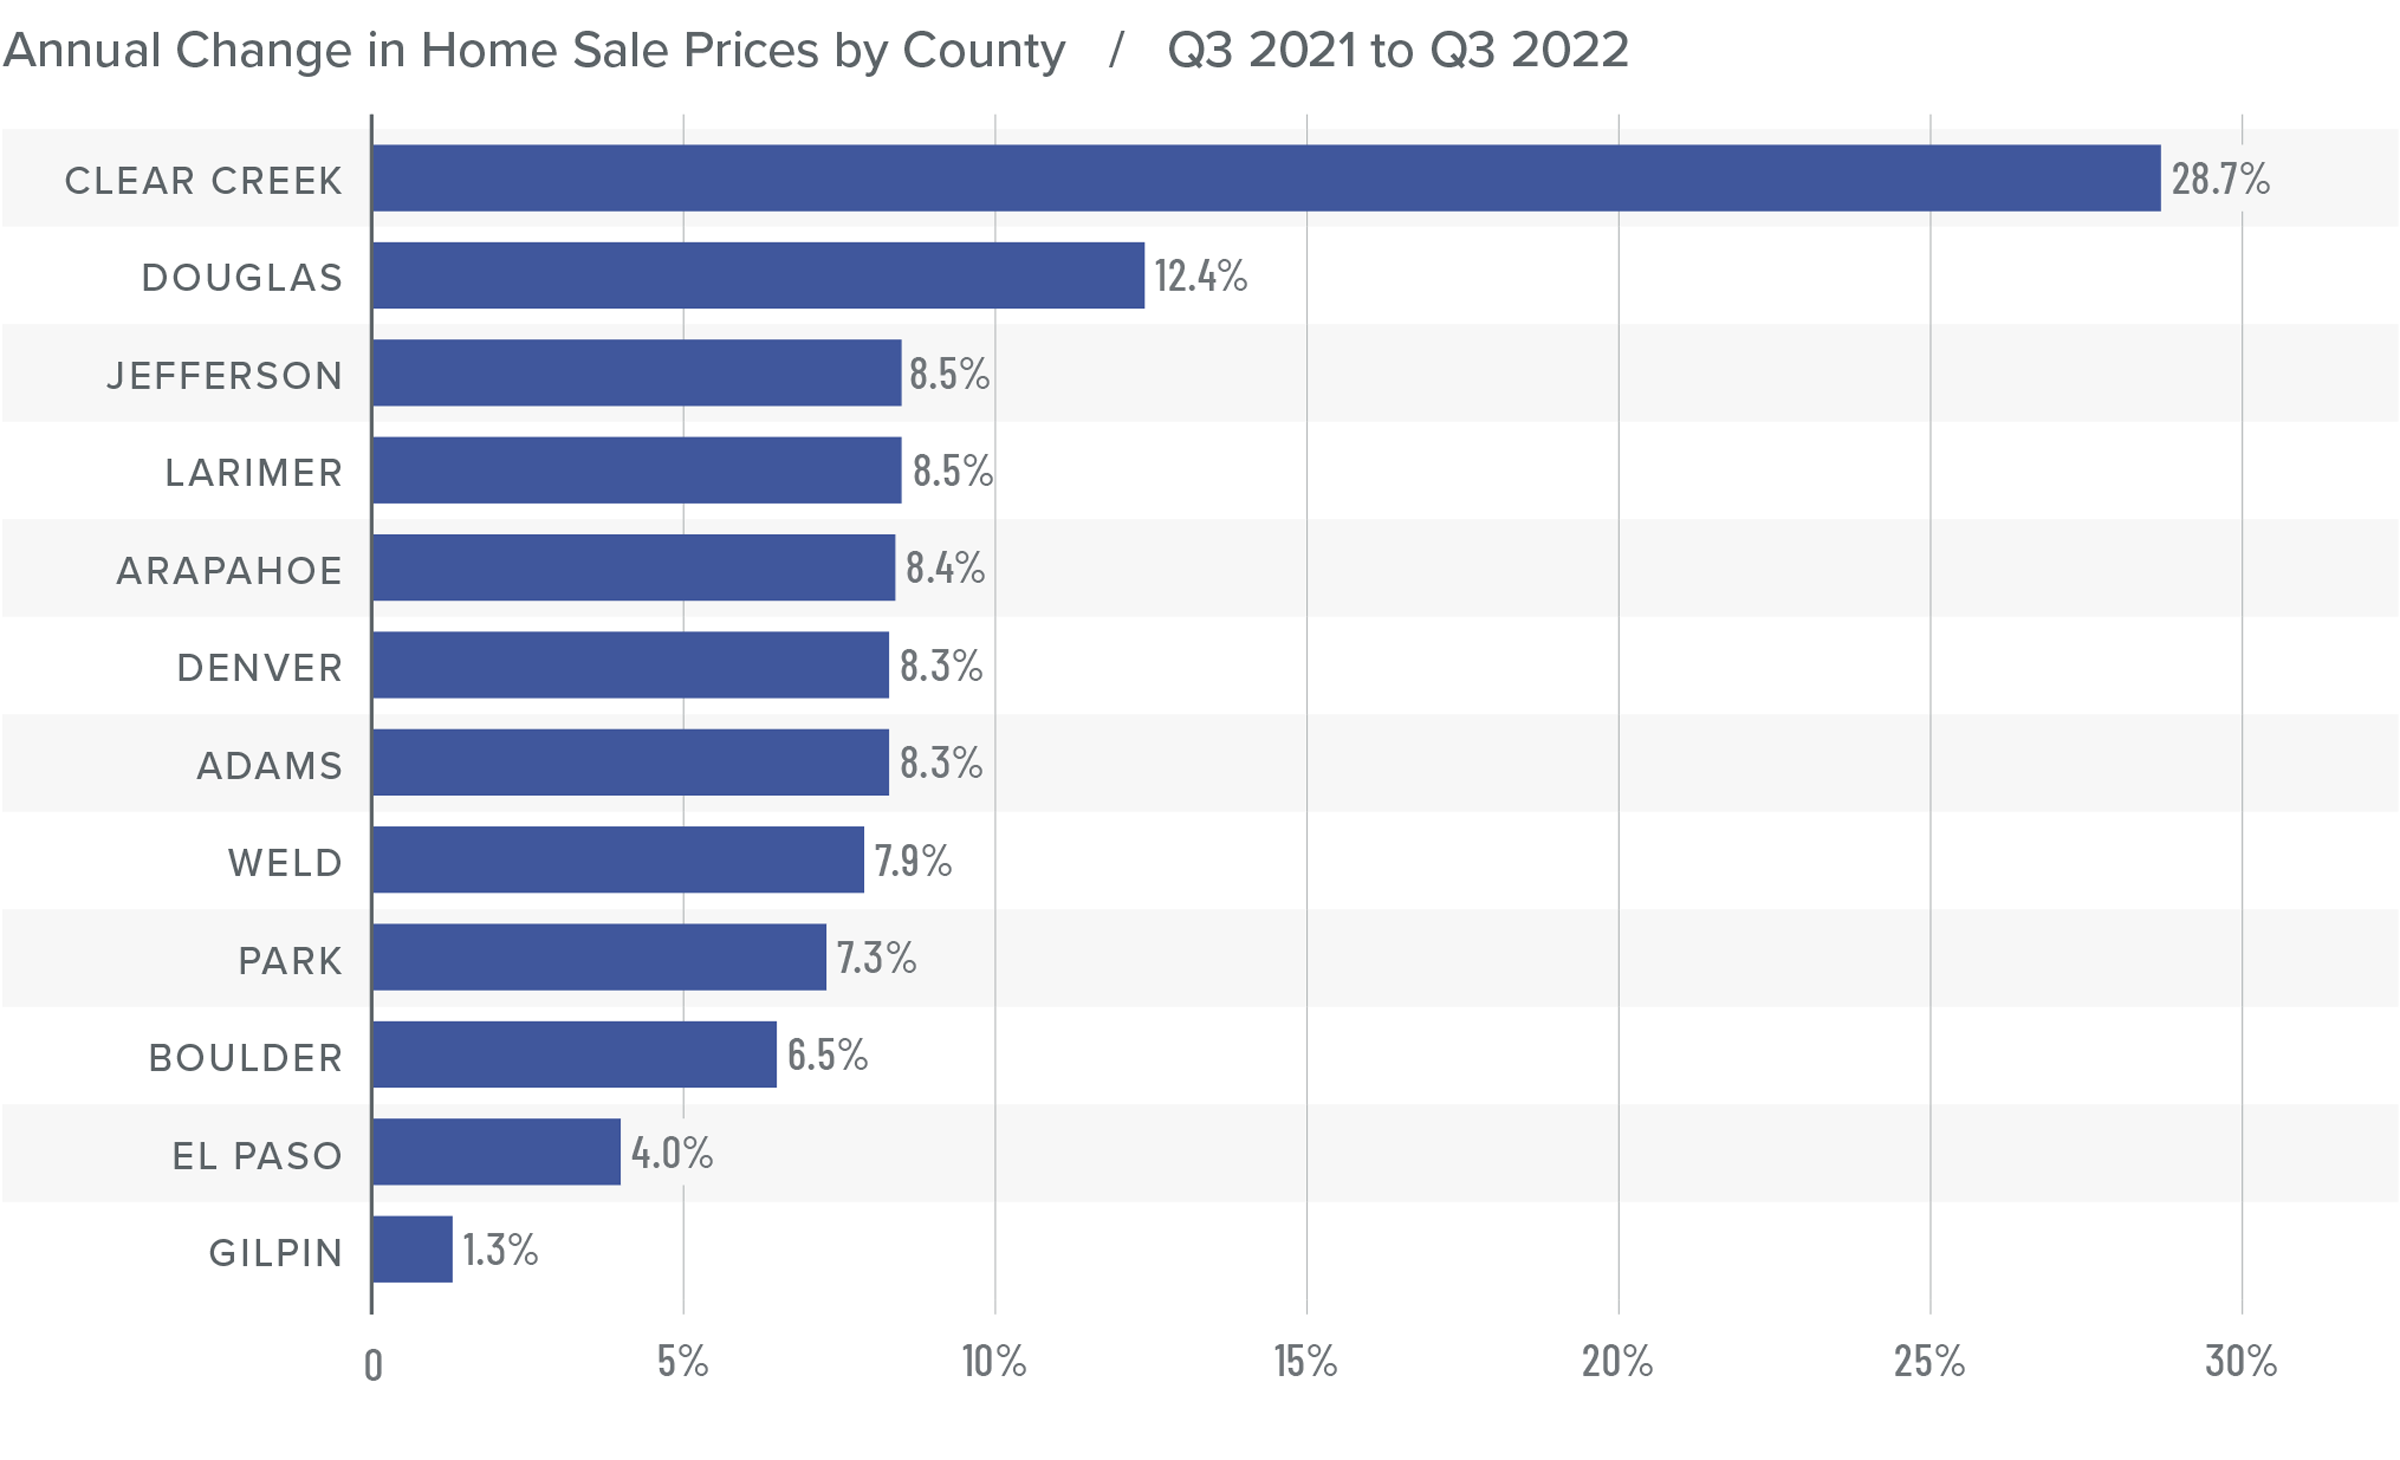Image resolution: width=2400 pixels, height=1460 pixels.
Task: Click the chart title text
Action: point(534,50)
